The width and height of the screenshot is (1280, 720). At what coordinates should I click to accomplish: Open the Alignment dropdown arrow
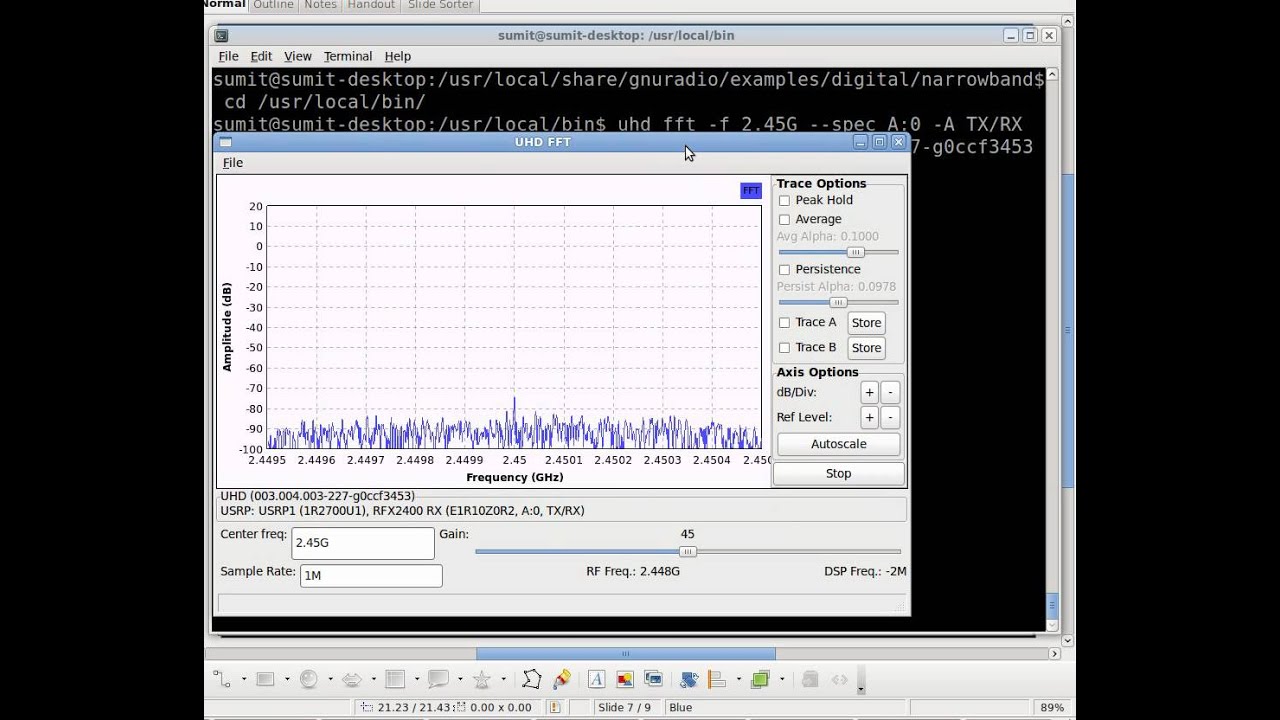(x=738, y=680)
